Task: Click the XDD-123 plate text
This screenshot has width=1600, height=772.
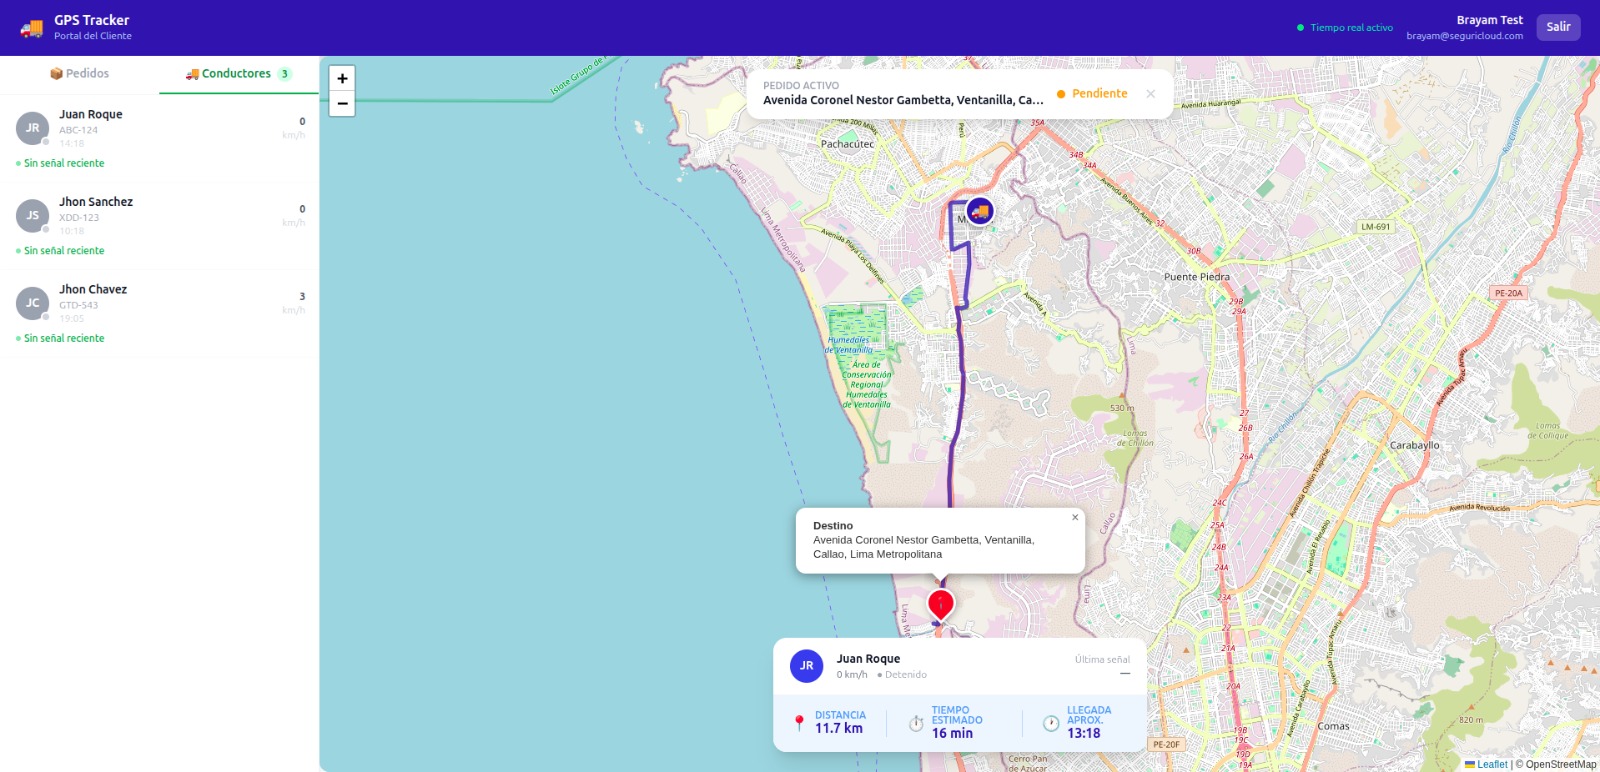Action: coord(79,218)
